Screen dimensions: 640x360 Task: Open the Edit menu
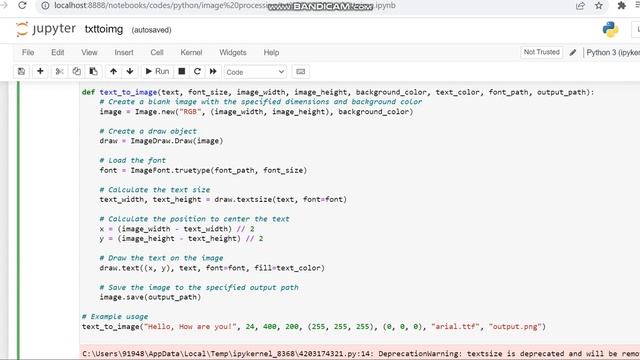[x=58, y=52]
